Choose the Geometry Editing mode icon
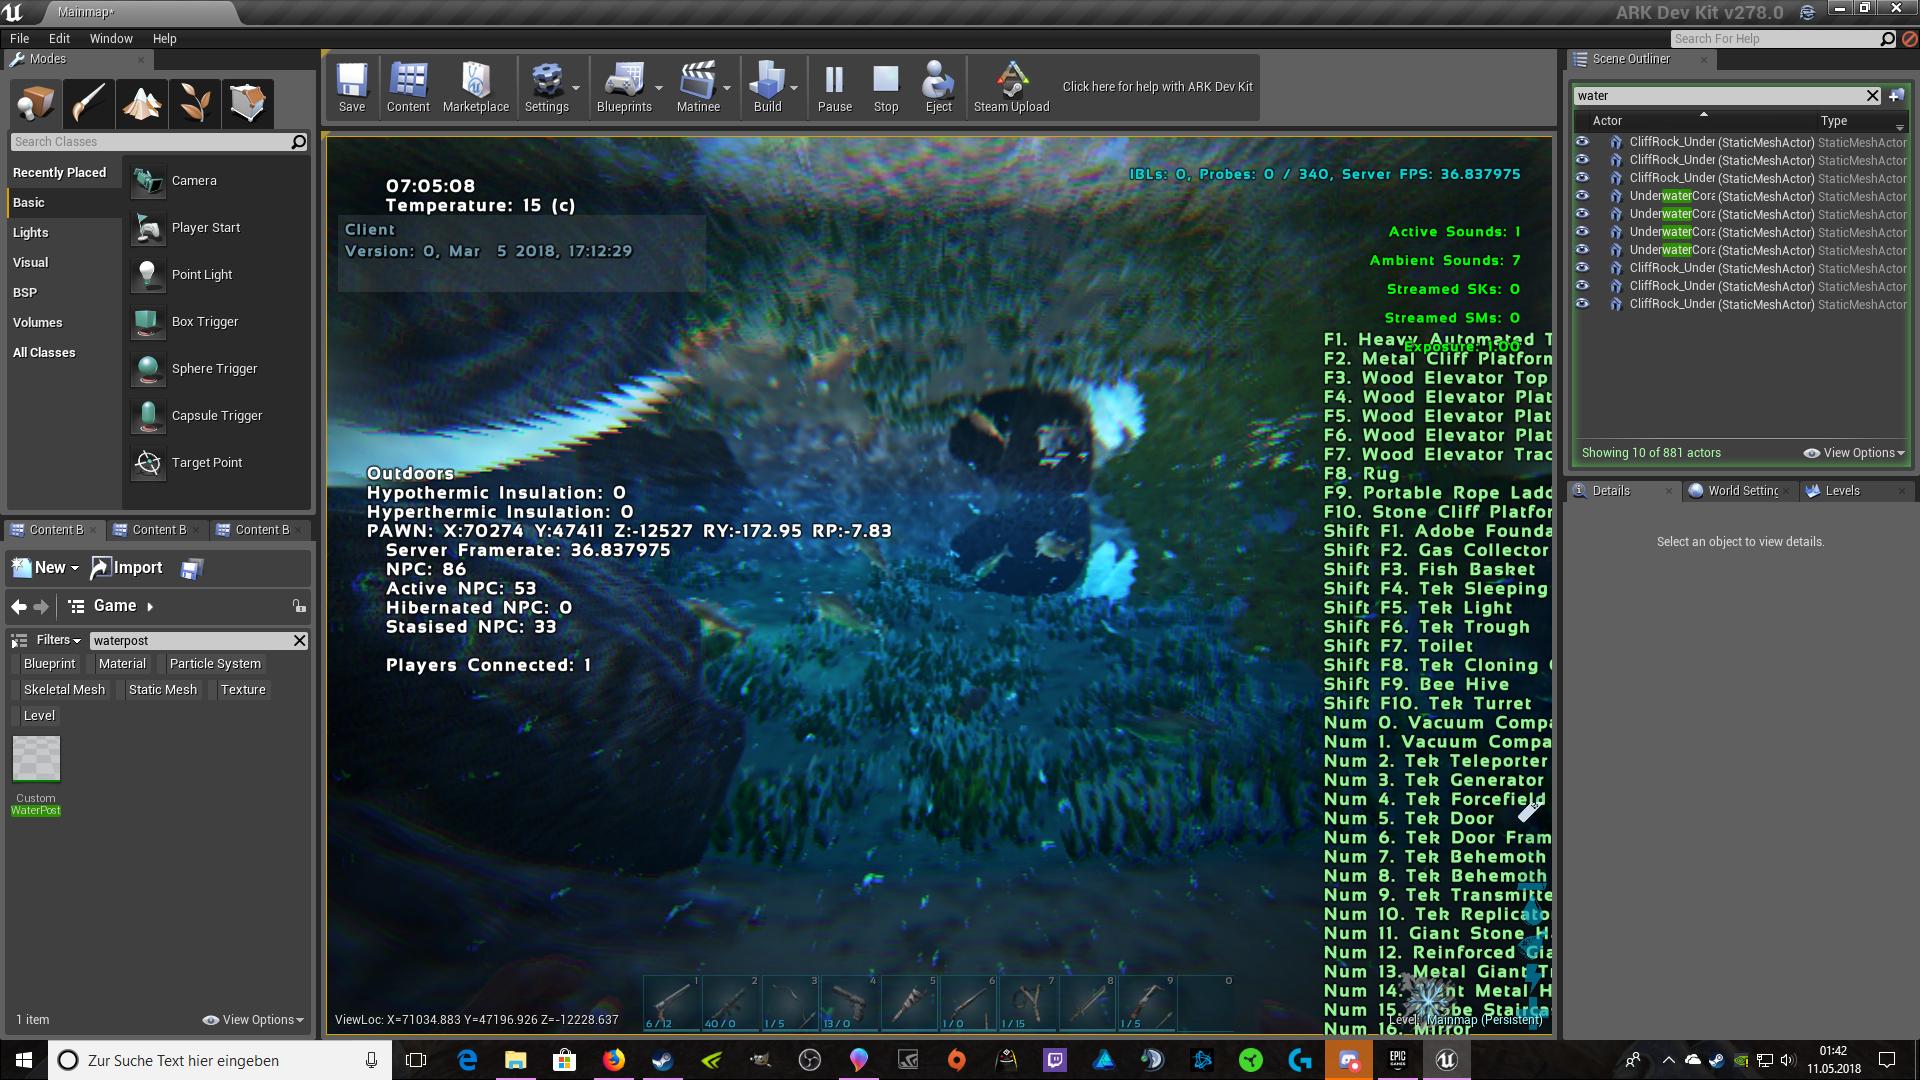1920x1080 pixels. tap(247, 102)
